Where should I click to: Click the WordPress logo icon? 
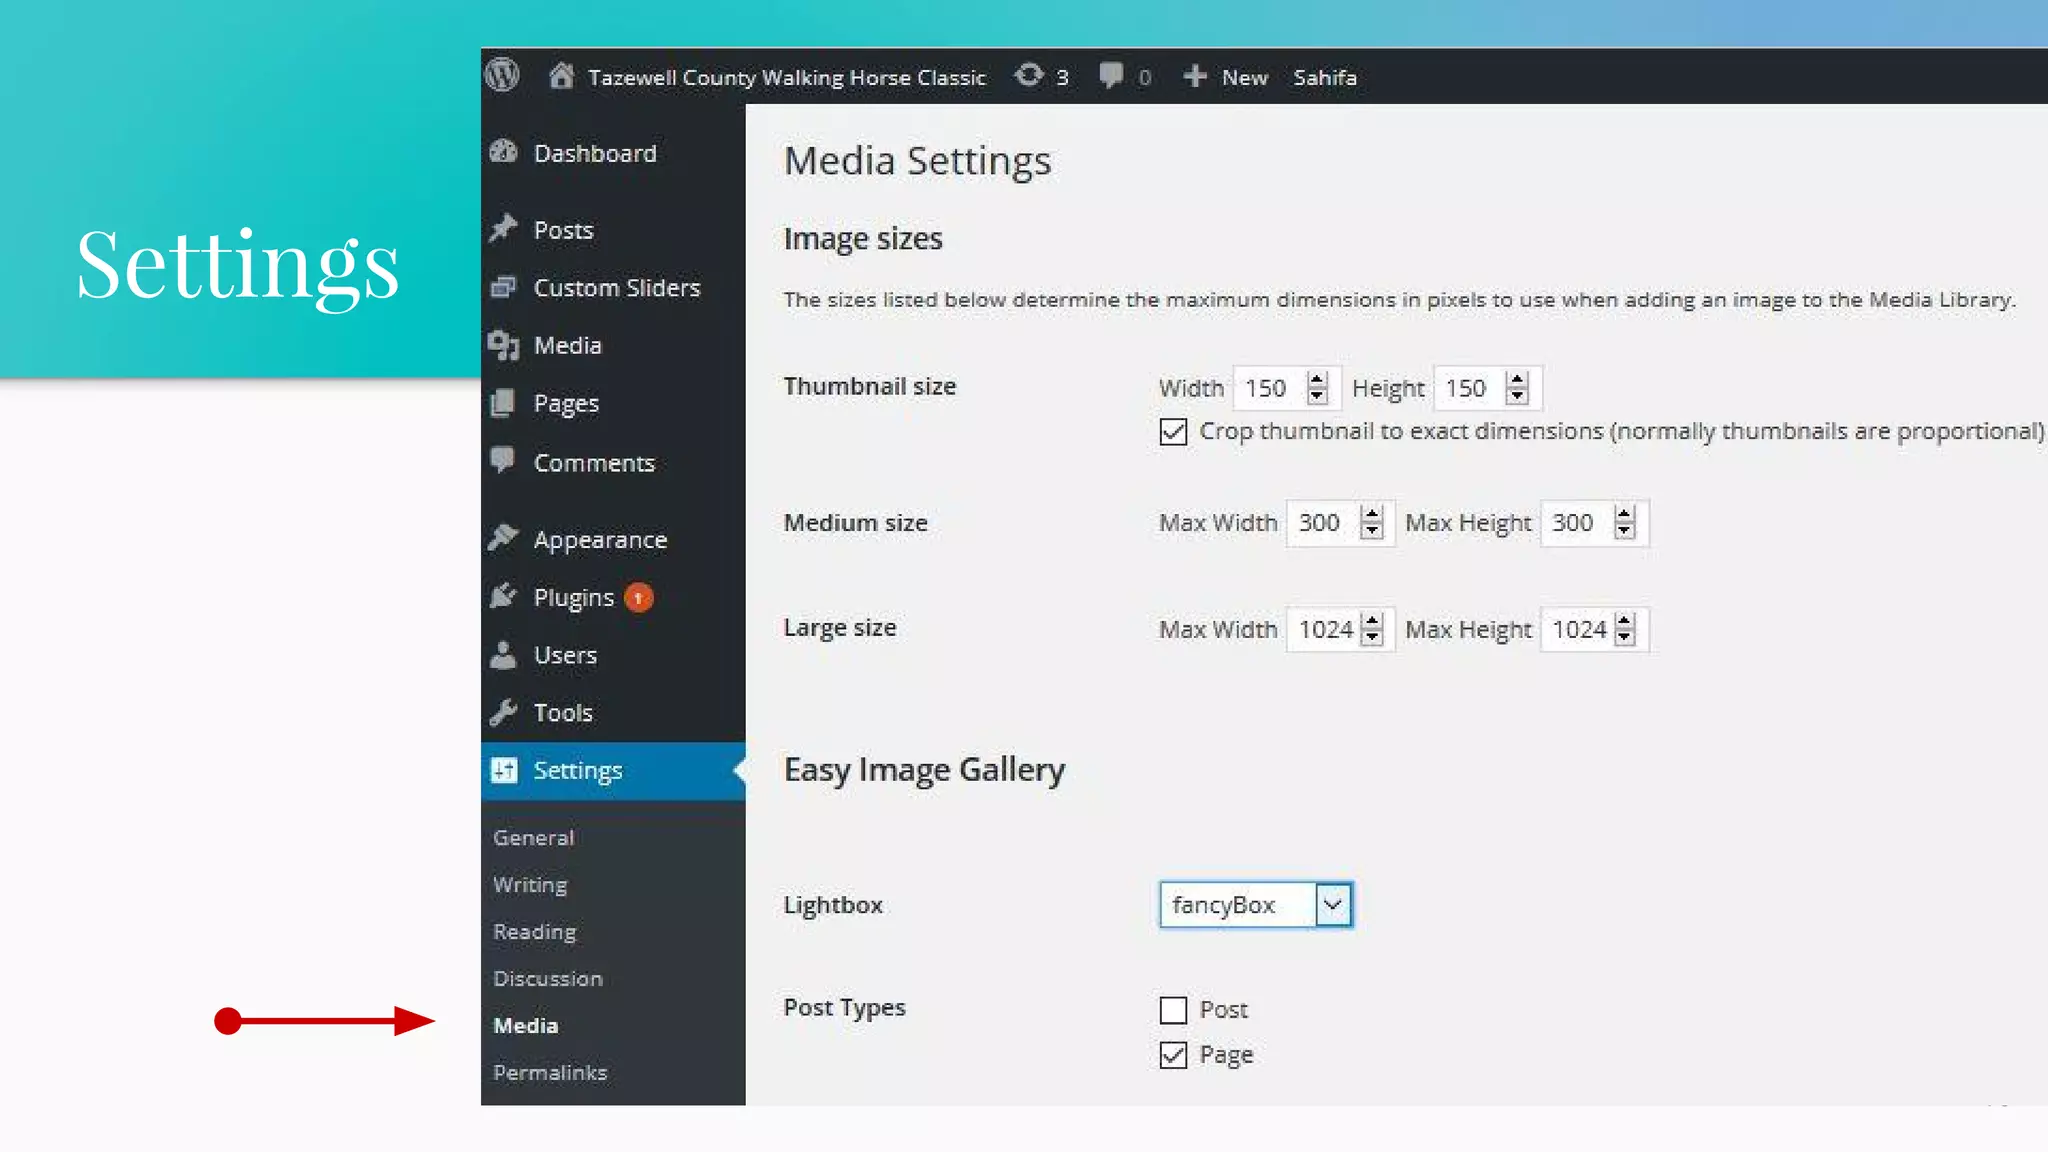pyautogui.click(x=502, y=75)
